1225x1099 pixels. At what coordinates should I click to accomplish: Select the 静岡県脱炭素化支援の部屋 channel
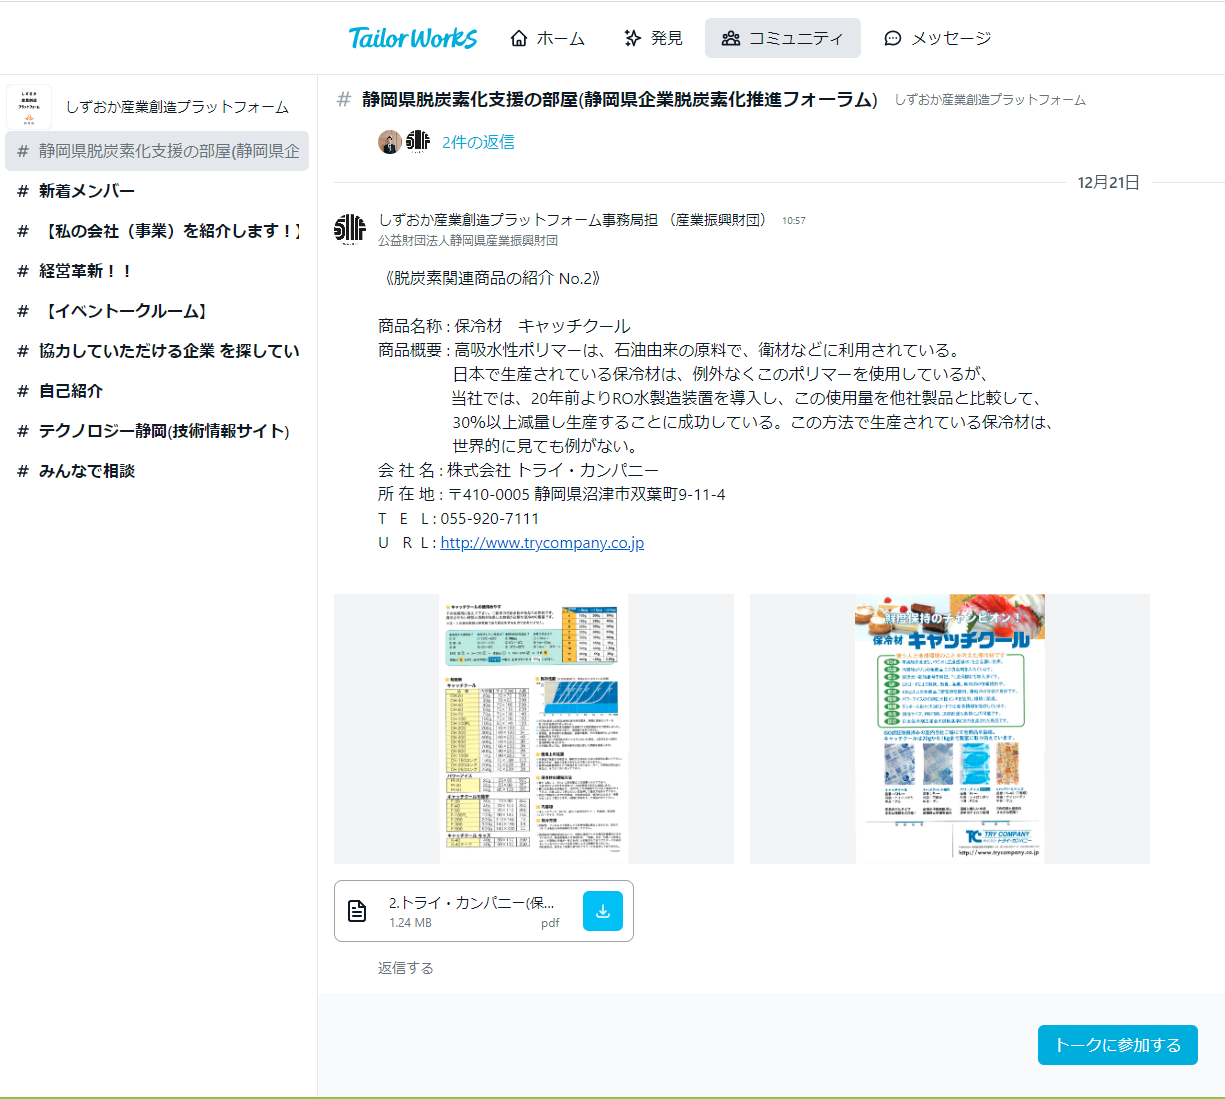click(157, 151)
